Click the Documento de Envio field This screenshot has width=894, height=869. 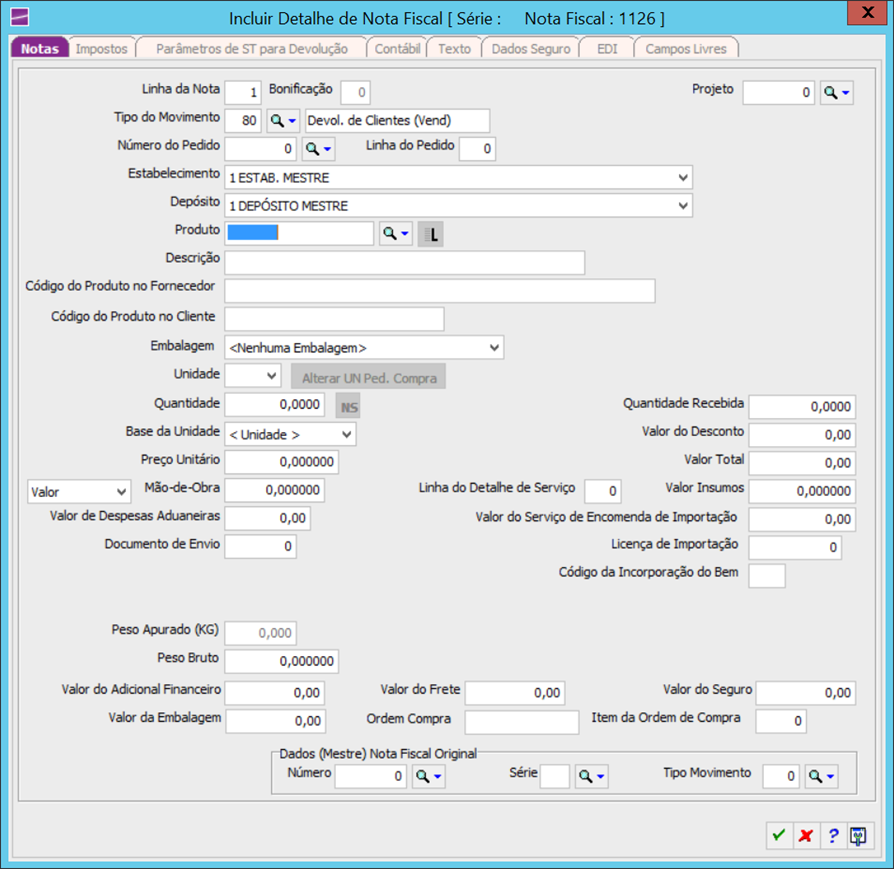coord(261,546)
